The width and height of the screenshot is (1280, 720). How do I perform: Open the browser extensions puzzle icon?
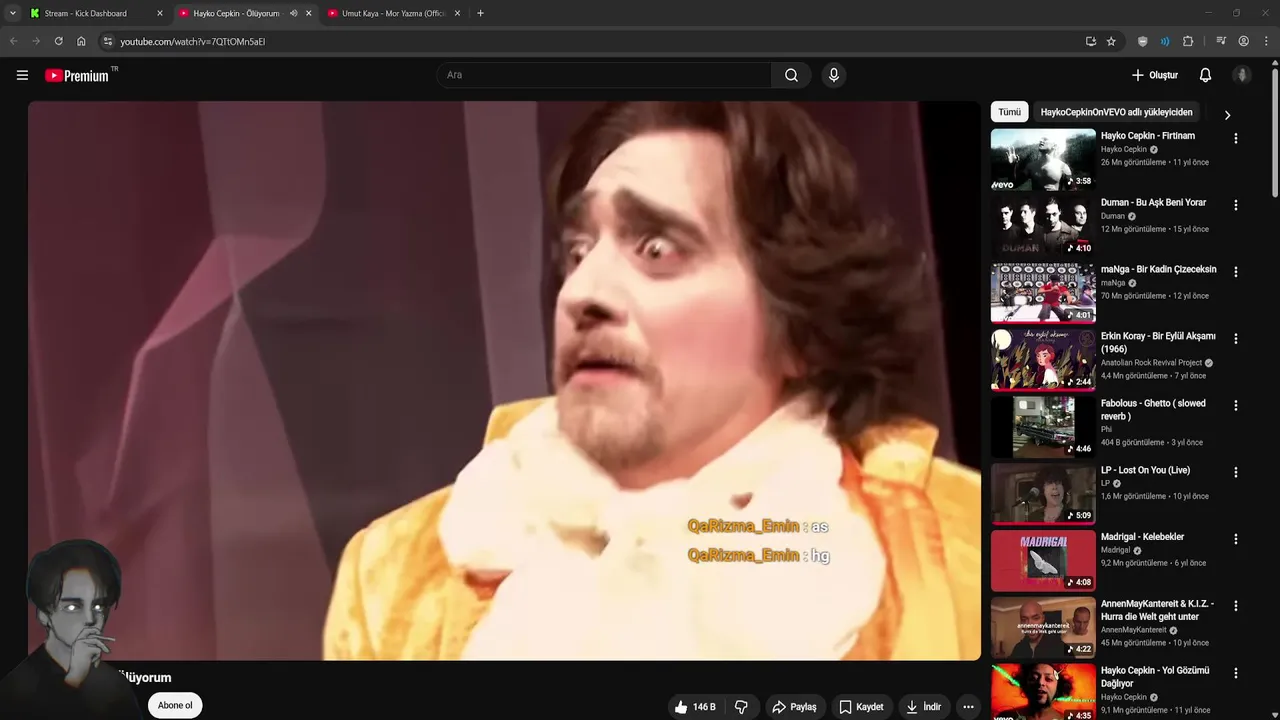1188,41
